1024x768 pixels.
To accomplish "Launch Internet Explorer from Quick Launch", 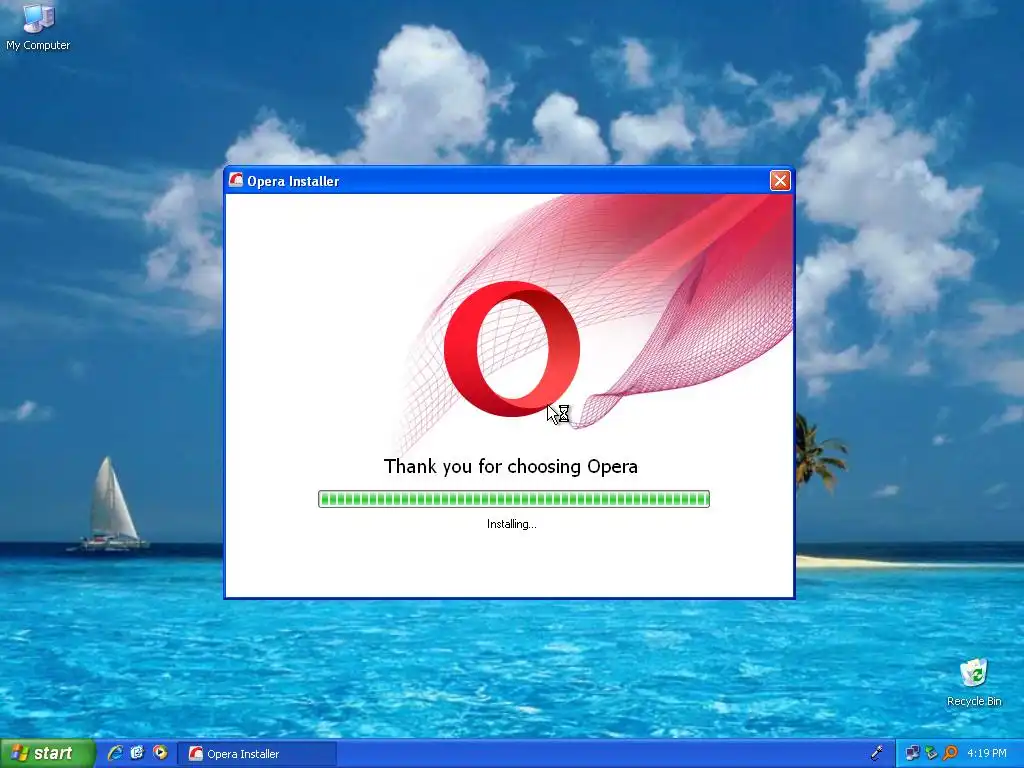I will click(116, 753).
